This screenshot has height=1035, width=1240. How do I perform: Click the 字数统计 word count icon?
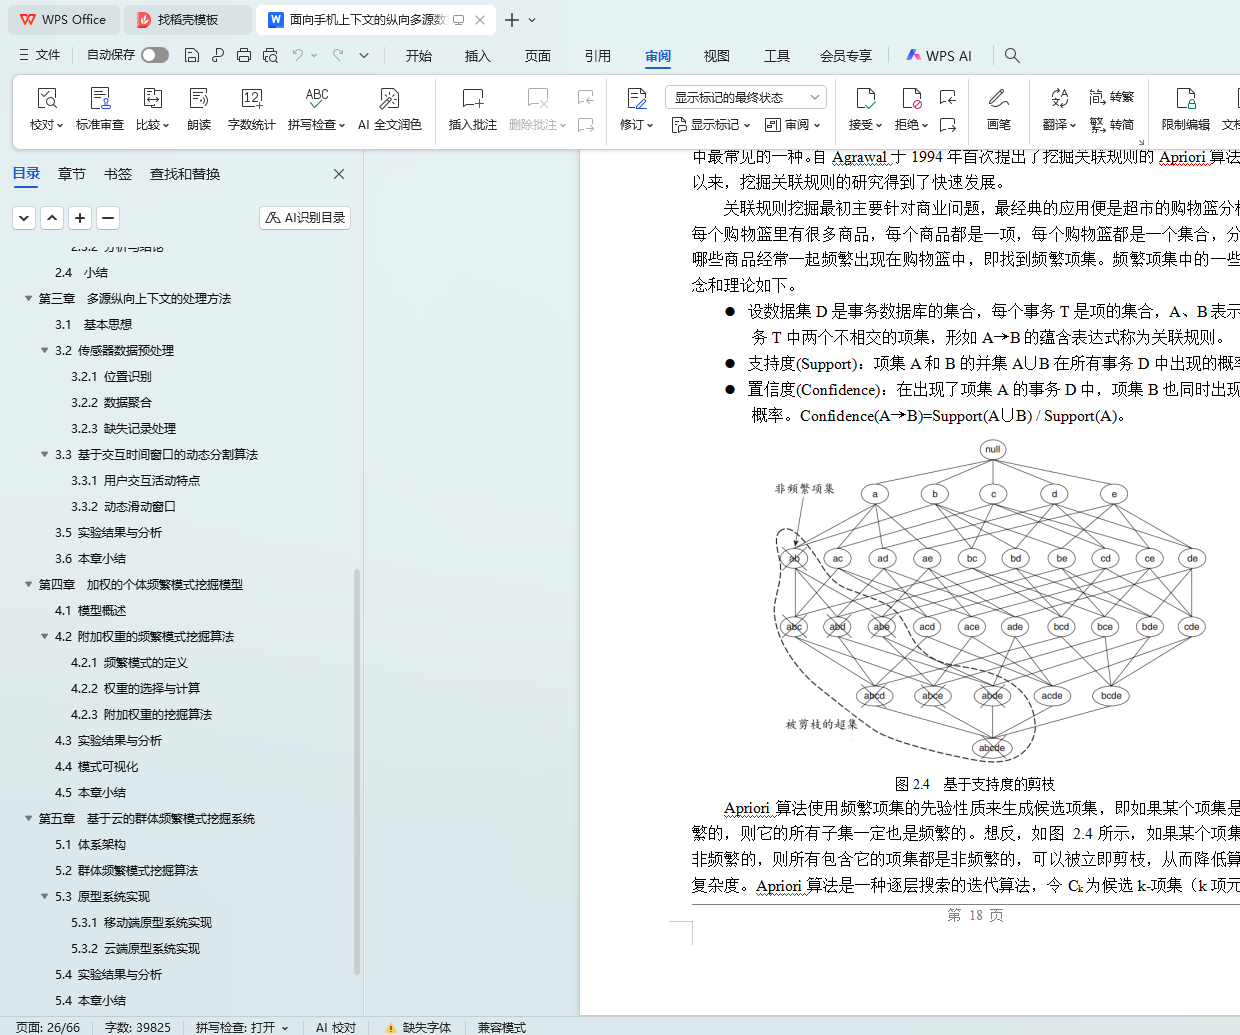point(251,99)
